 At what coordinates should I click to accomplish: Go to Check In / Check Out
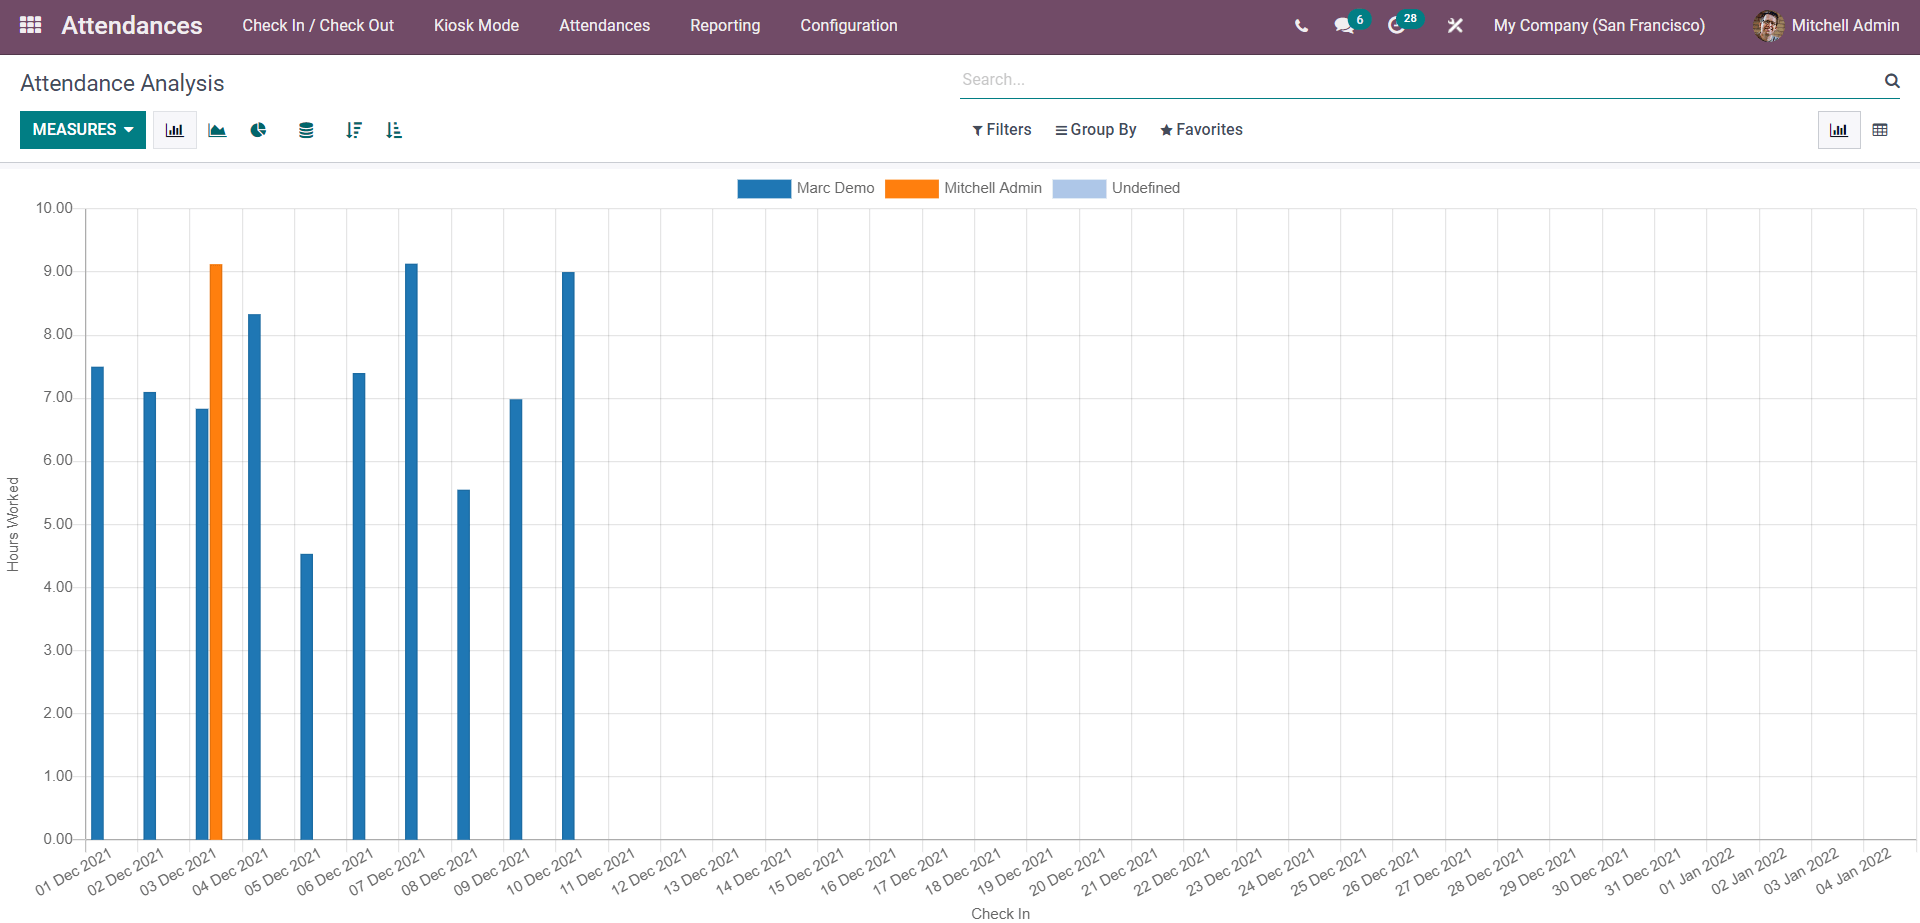coord(318,26)
